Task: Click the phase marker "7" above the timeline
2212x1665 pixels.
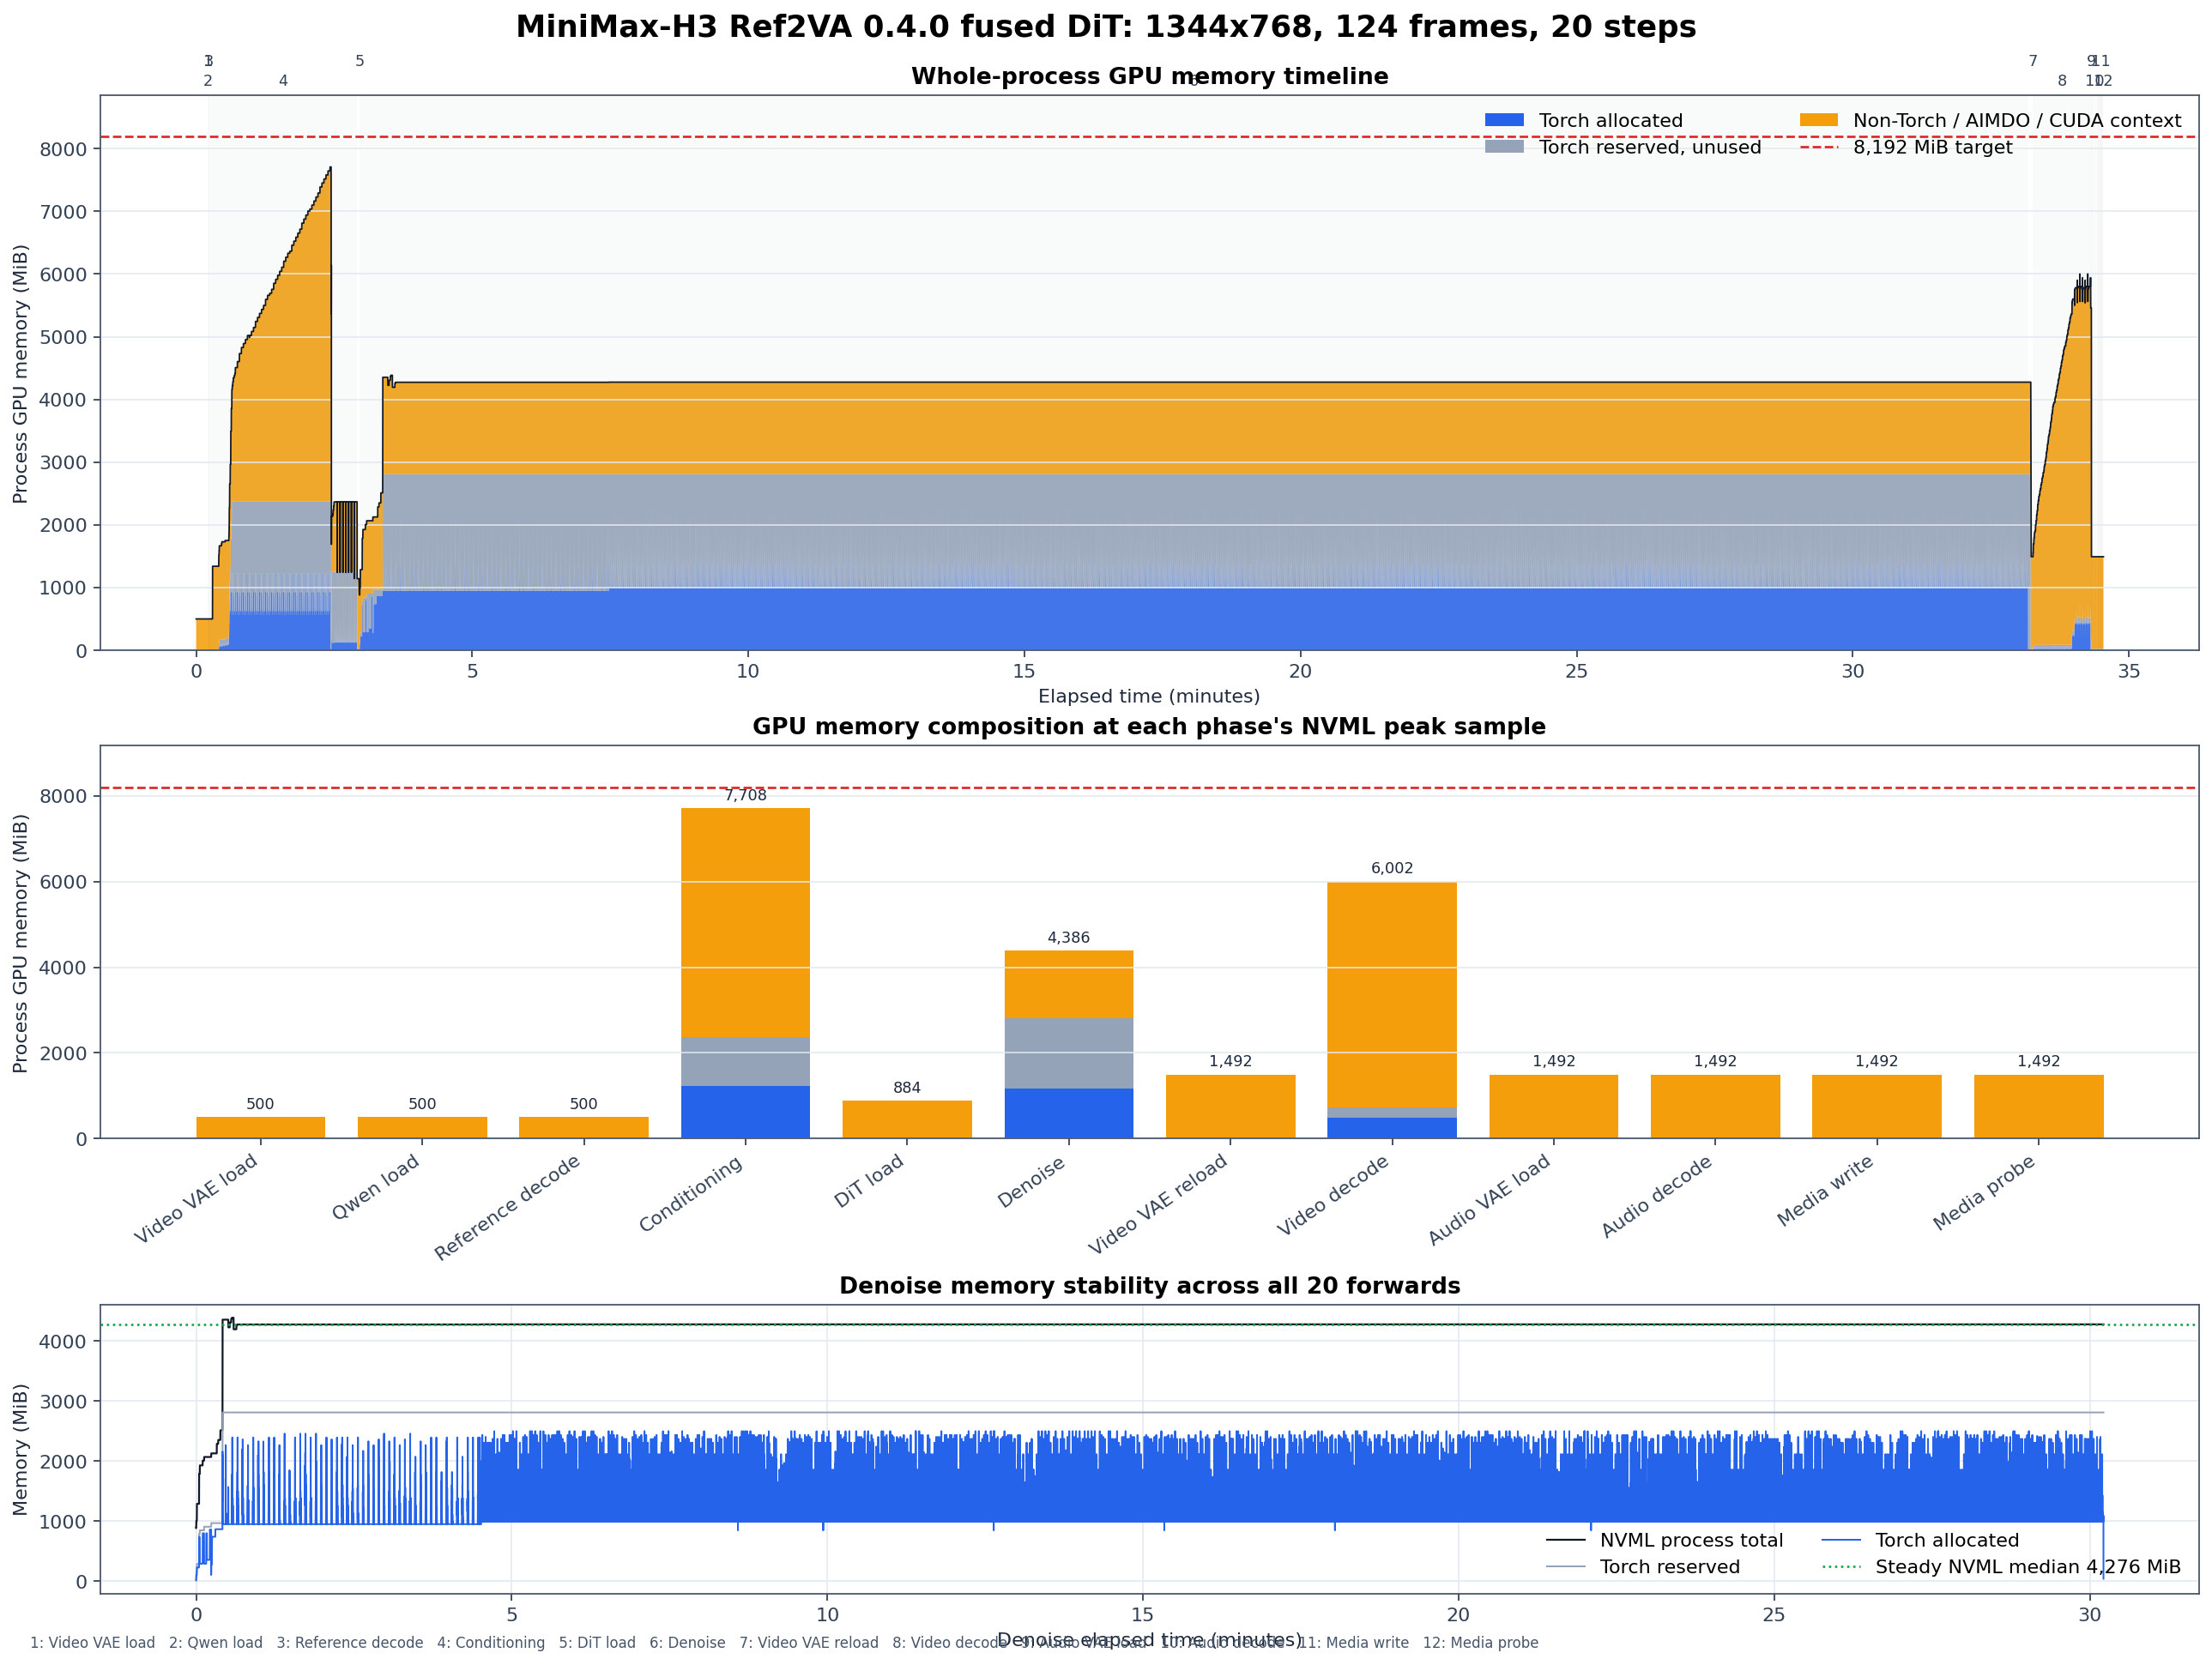Action: (x=2033, y=61)
